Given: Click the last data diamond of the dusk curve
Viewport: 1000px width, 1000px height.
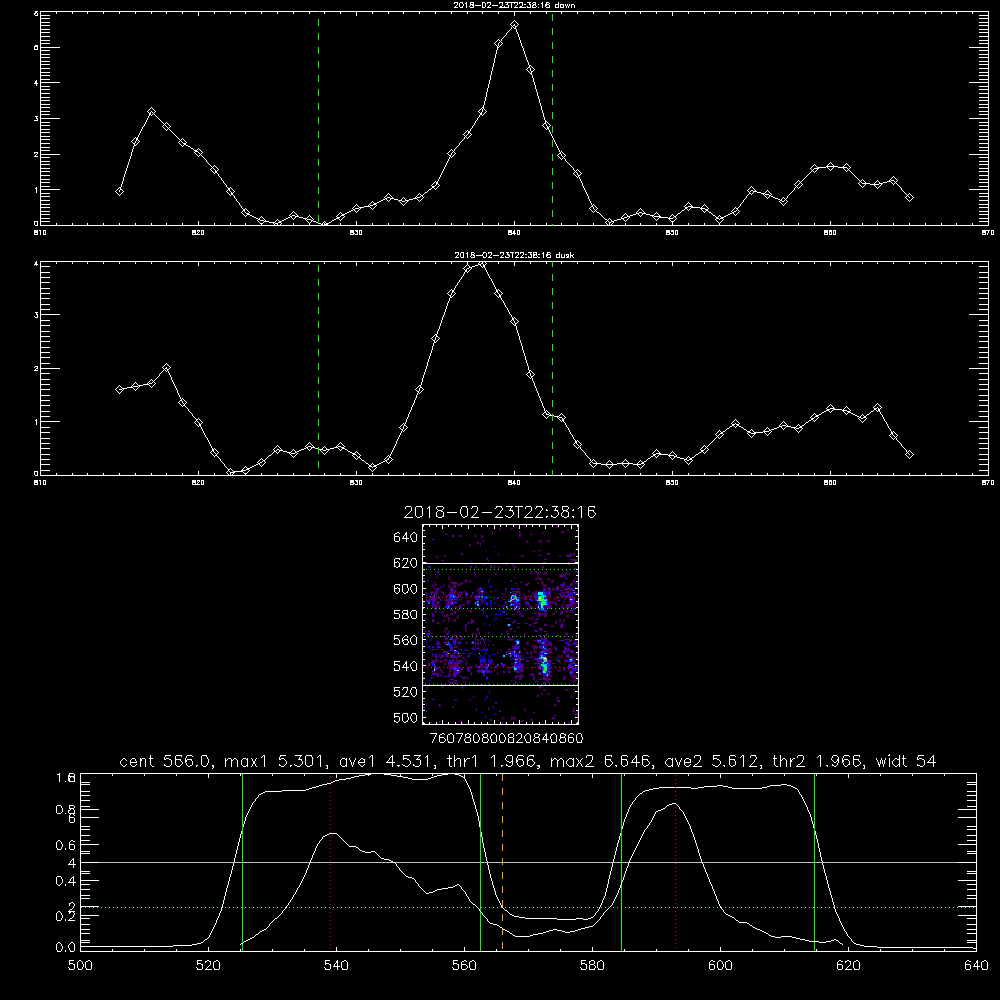Looking at the screenshot, I should pos(909,455).
